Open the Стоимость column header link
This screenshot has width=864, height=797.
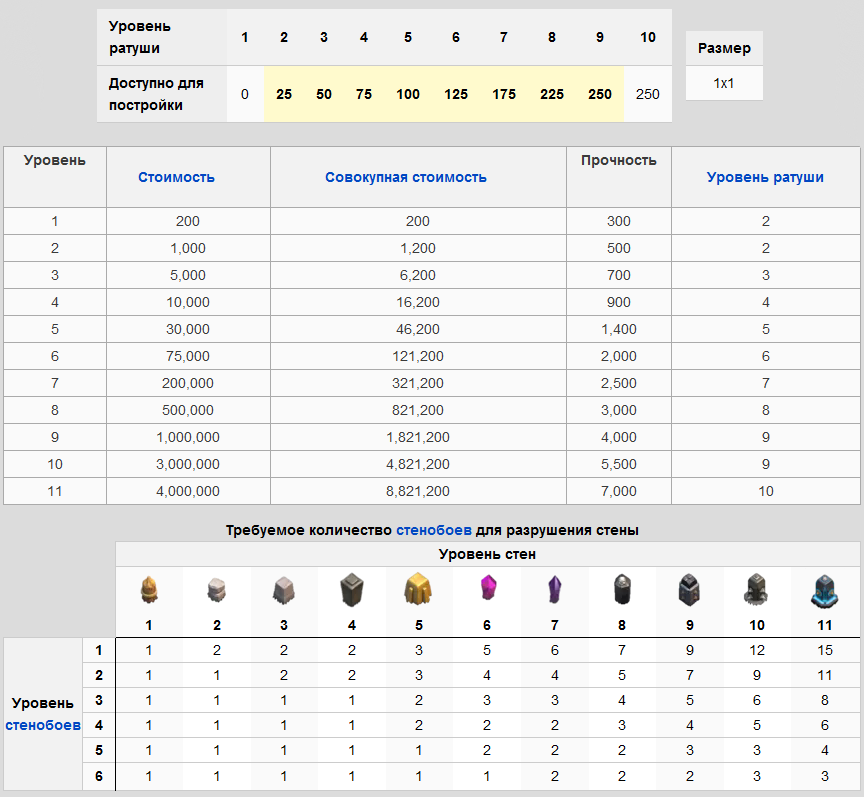(x=176, y=177)
